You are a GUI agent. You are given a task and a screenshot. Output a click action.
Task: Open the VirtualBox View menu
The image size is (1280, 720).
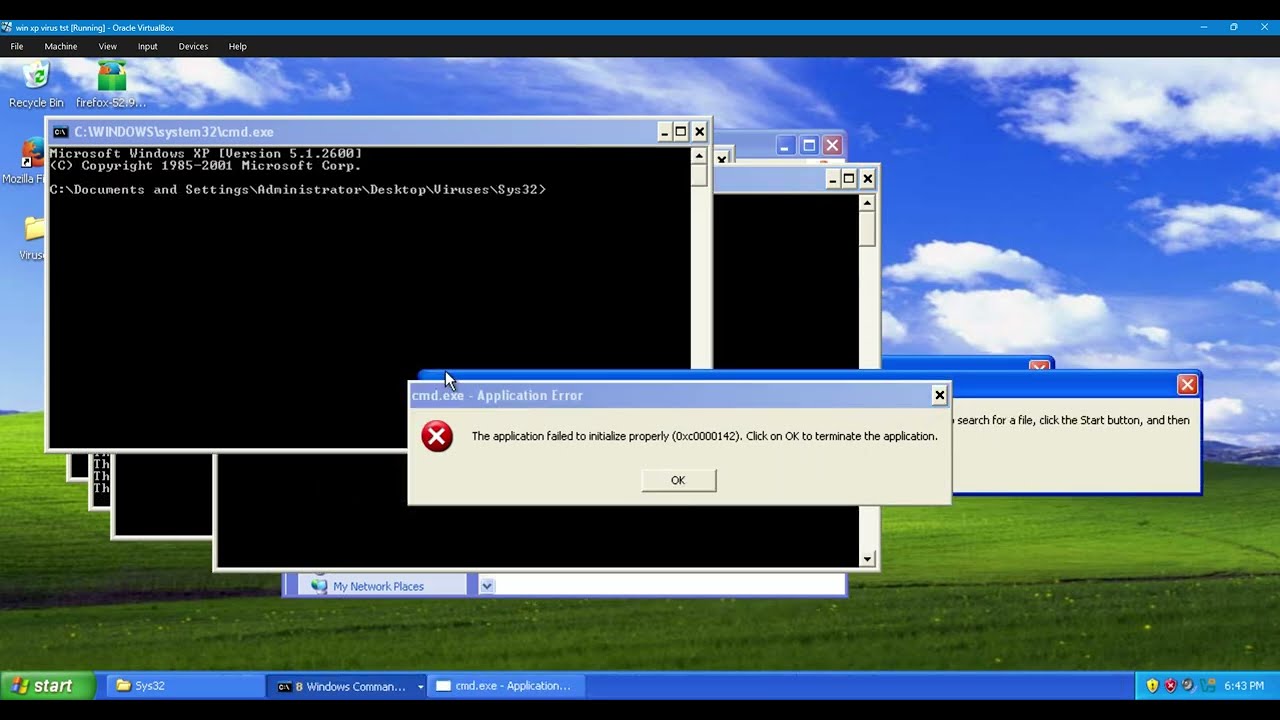coord(108,46)
